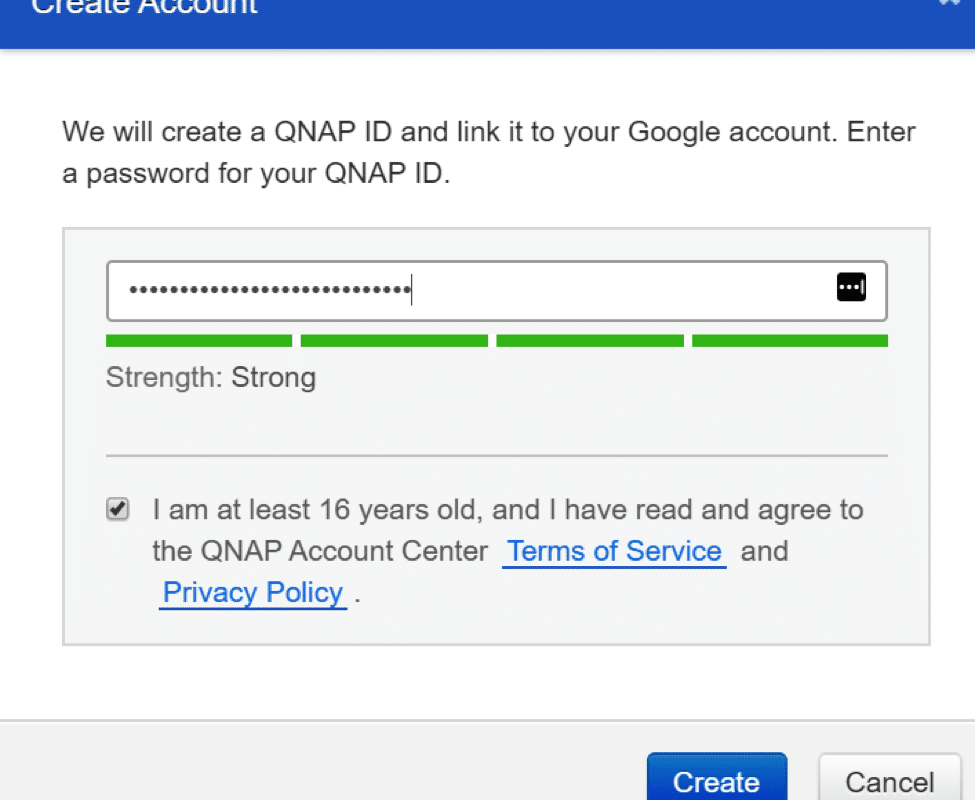Cancel the account creation
This screenshot has width=975, height=800.
coord(890,778)
